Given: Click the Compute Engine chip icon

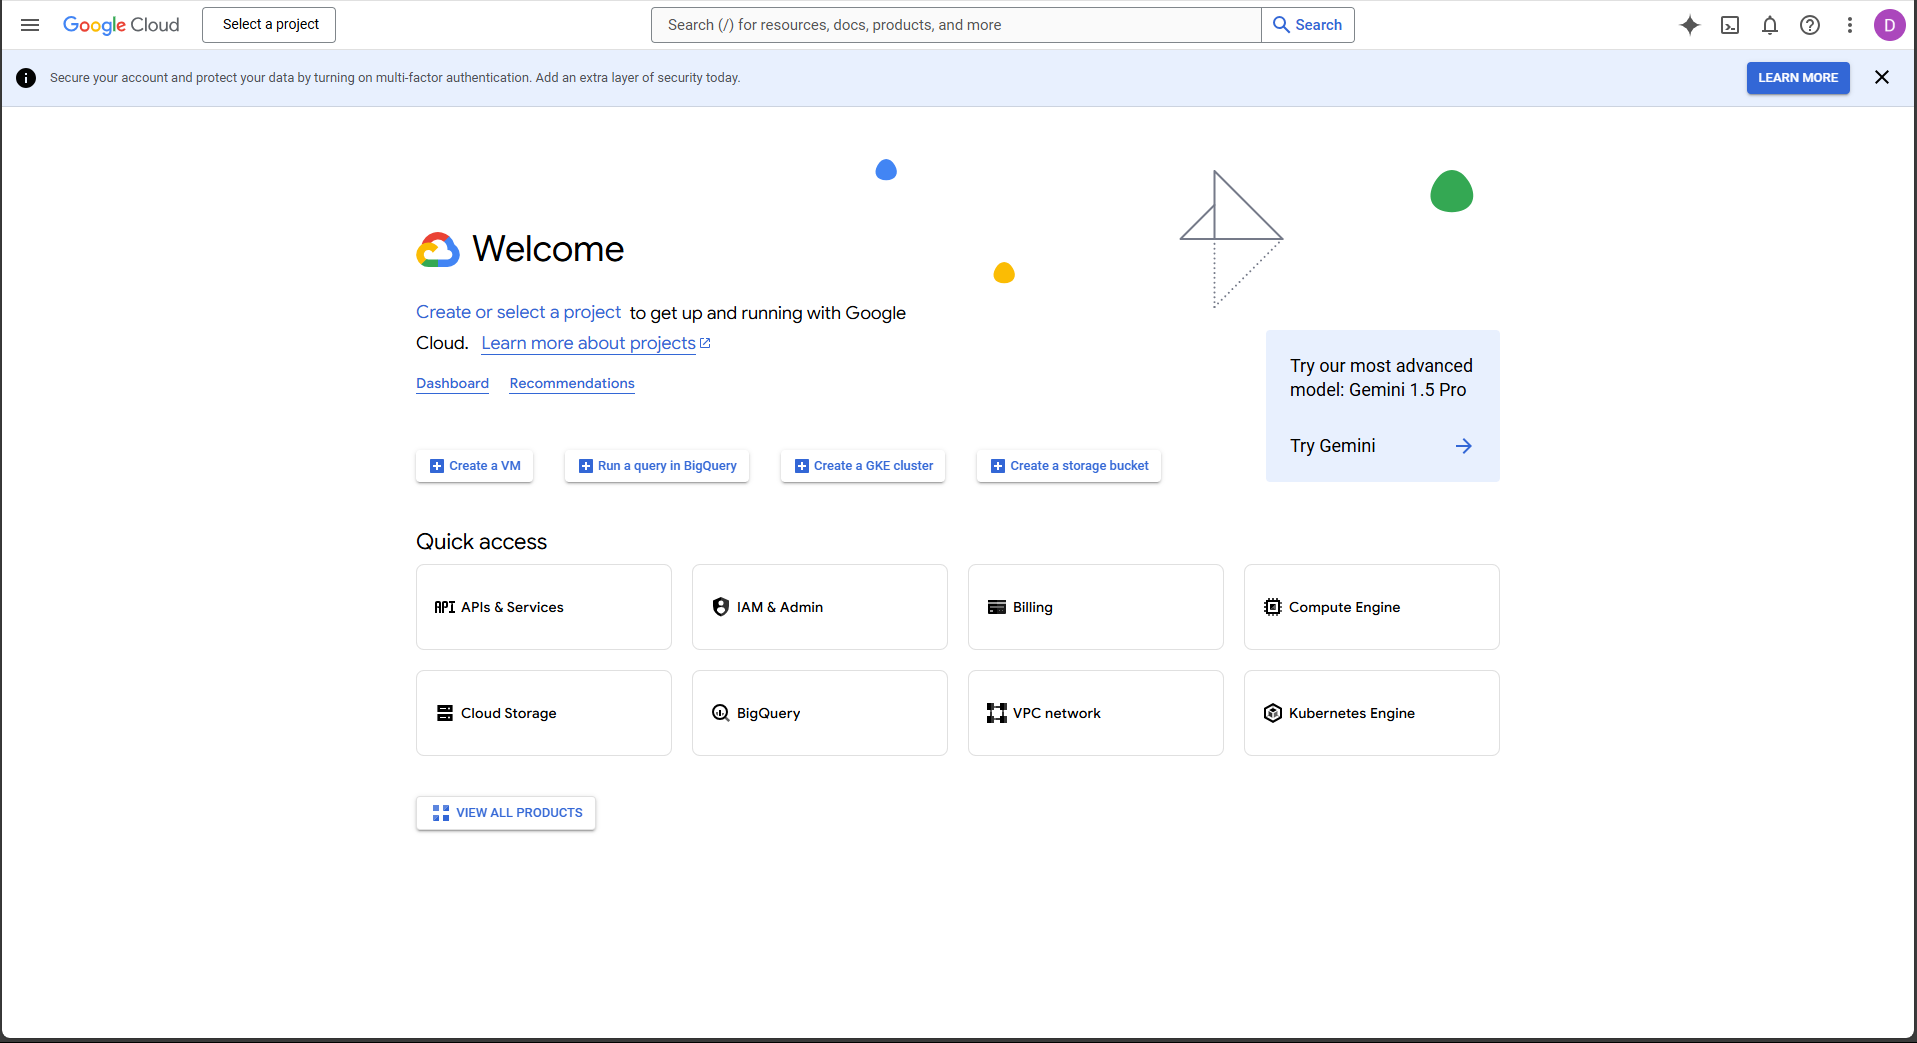Looking at the screenshot, I should click(1273, 607).
